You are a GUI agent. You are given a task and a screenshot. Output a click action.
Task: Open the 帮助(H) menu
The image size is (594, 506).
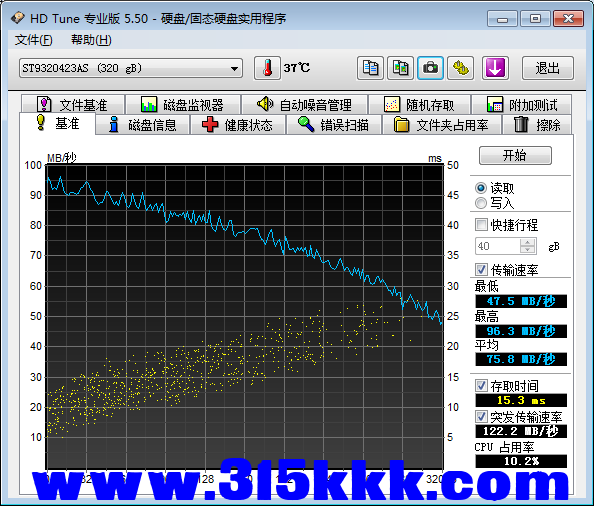[x=91, y=40]
